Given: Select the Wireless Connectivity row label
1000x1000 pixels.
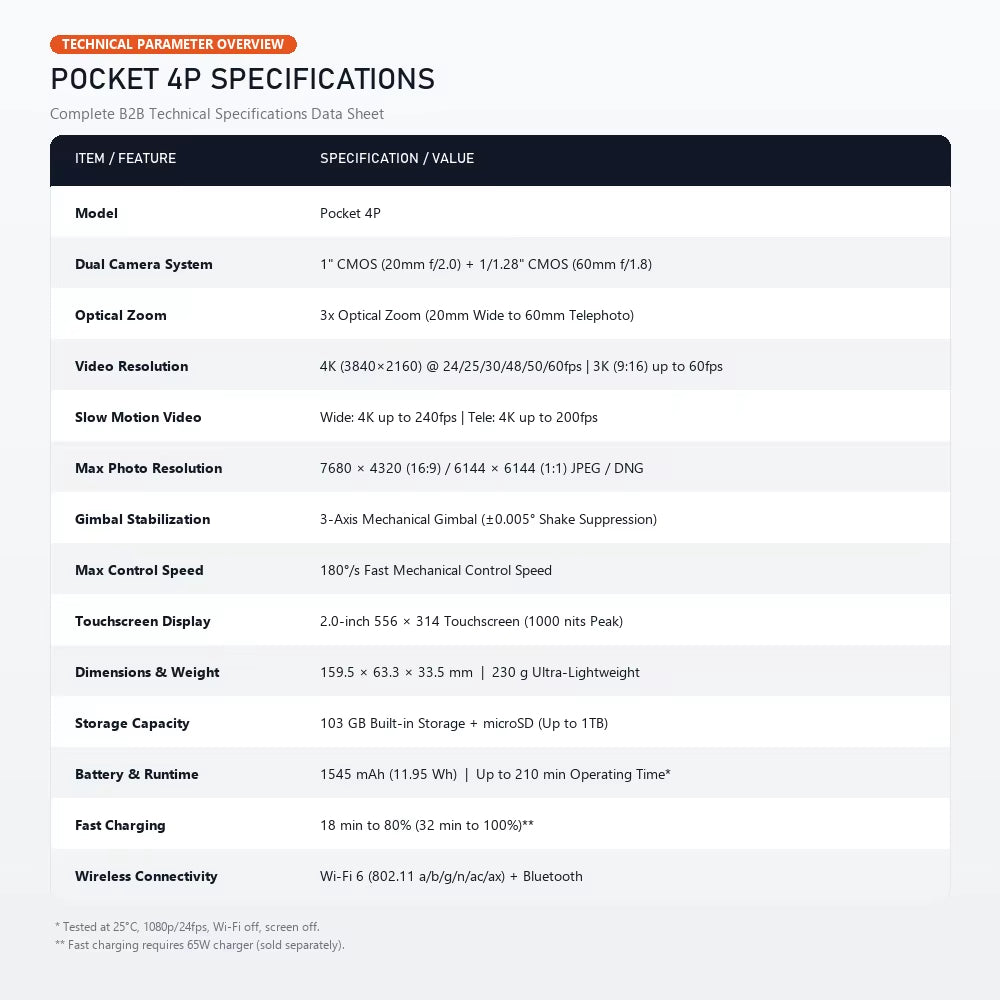Looking at the screenshot, I should [146, 876].
